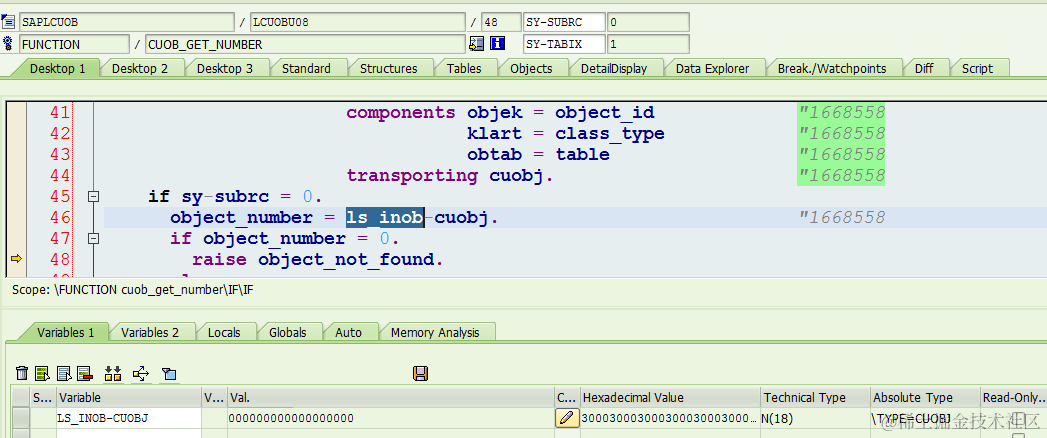Select the Tables tab
The width and height of the screenshot is (1047, 438).
click(x=464, y=68)
